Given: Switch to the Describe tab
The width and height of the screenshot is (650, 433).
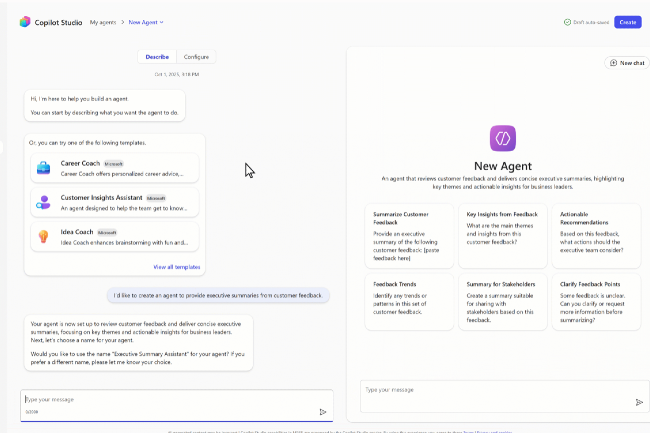Looking at the screenshot, I should (x=157, y=57).
